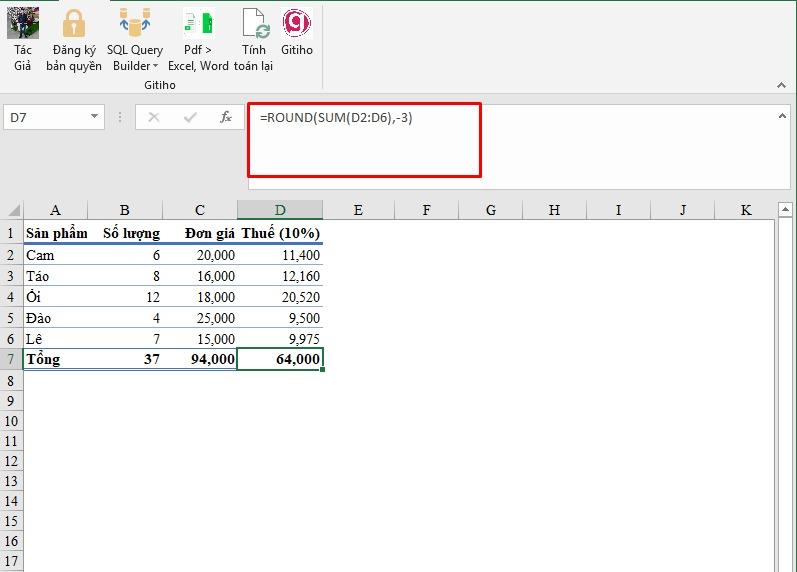Select column F header
The image size is (797, 572).
(x=426, y=209)
